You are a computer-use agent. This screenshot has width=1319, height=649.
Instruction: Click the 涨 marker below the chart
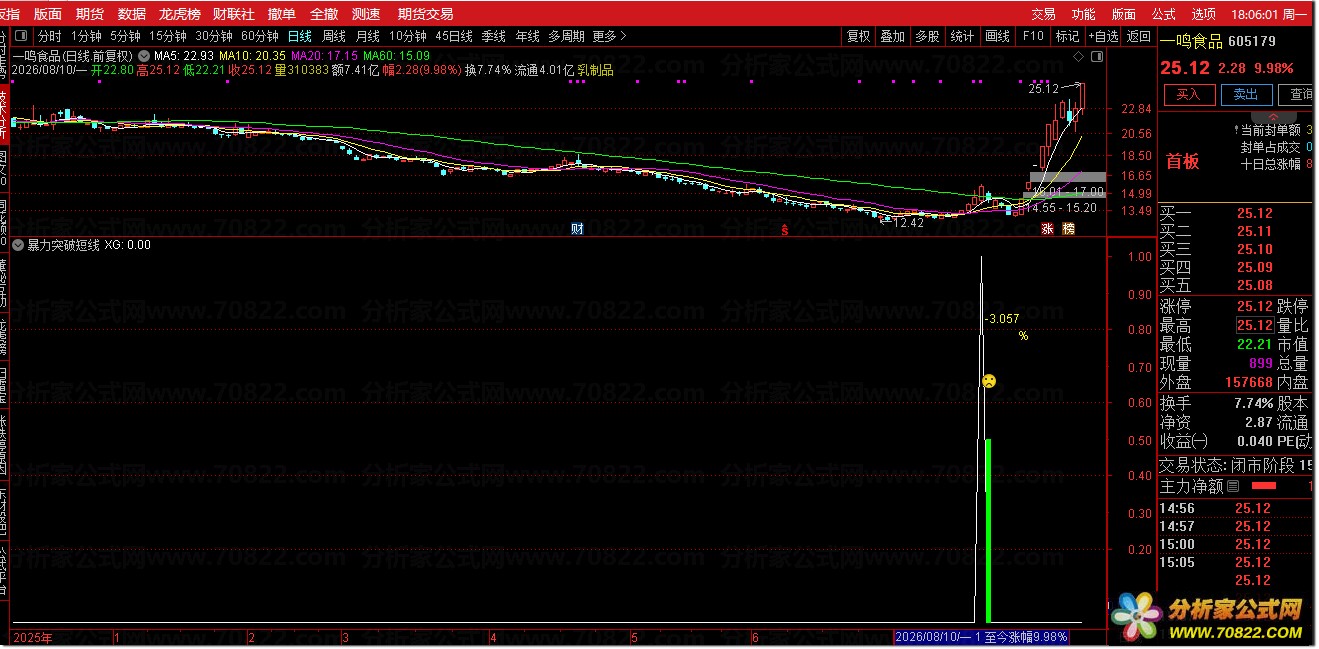pos(1048,229)
